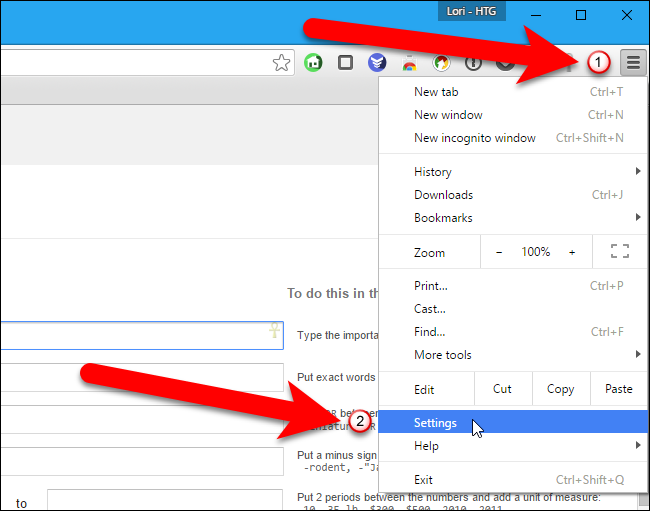Minimize the Chrome window

tap(536, 16)
